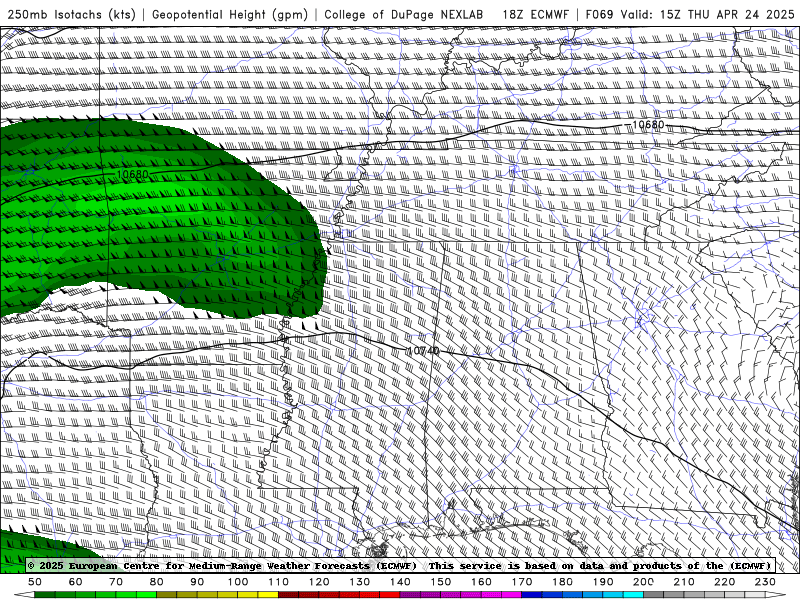Click the 190 value on the color scale
This screenshot has width=800, height=600.
click(x=603, y=582)
